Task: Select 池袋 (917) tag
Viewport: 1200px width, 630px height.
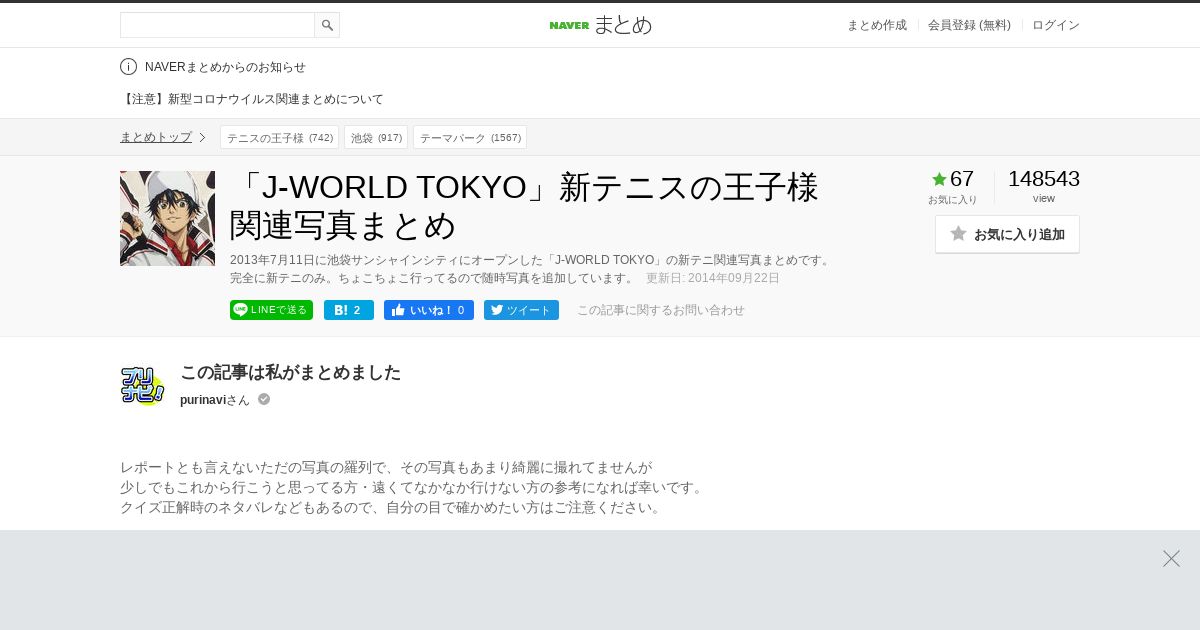Action: (376, 137)
